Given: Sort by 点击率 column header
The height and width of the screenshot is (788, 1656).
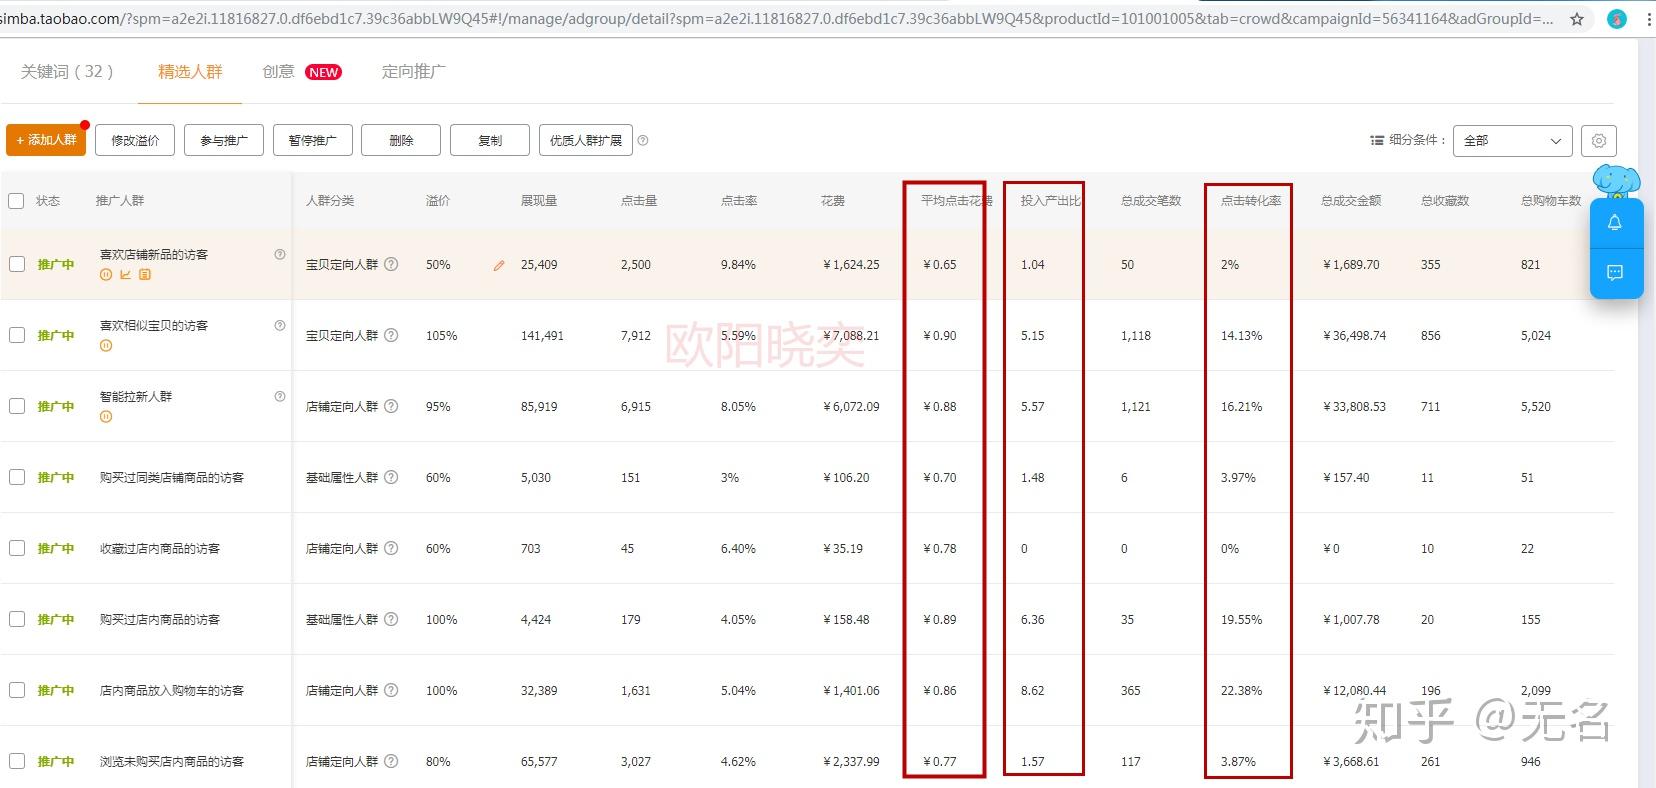Looking at the screenshot, I should click(739, 201).
